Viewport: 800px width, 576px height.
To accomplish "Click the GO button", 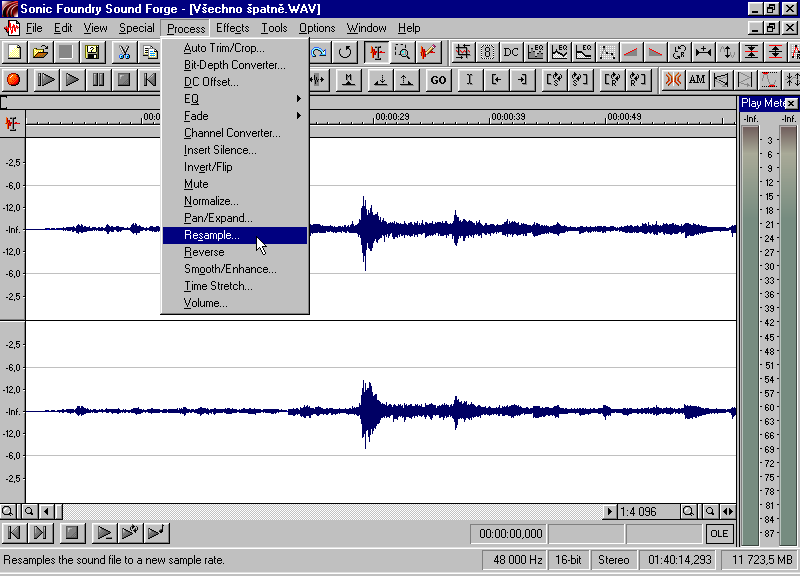I will coord(438,80).
